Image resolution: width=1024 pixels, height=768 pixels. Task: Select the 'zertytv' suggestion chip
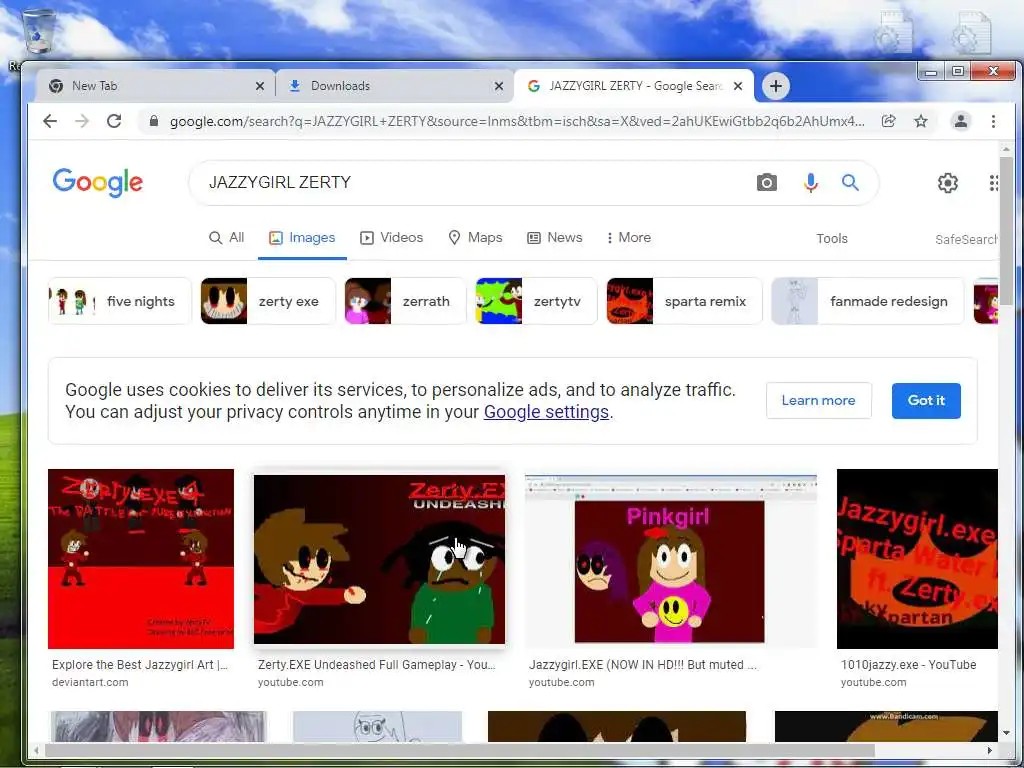click(536, 301)
